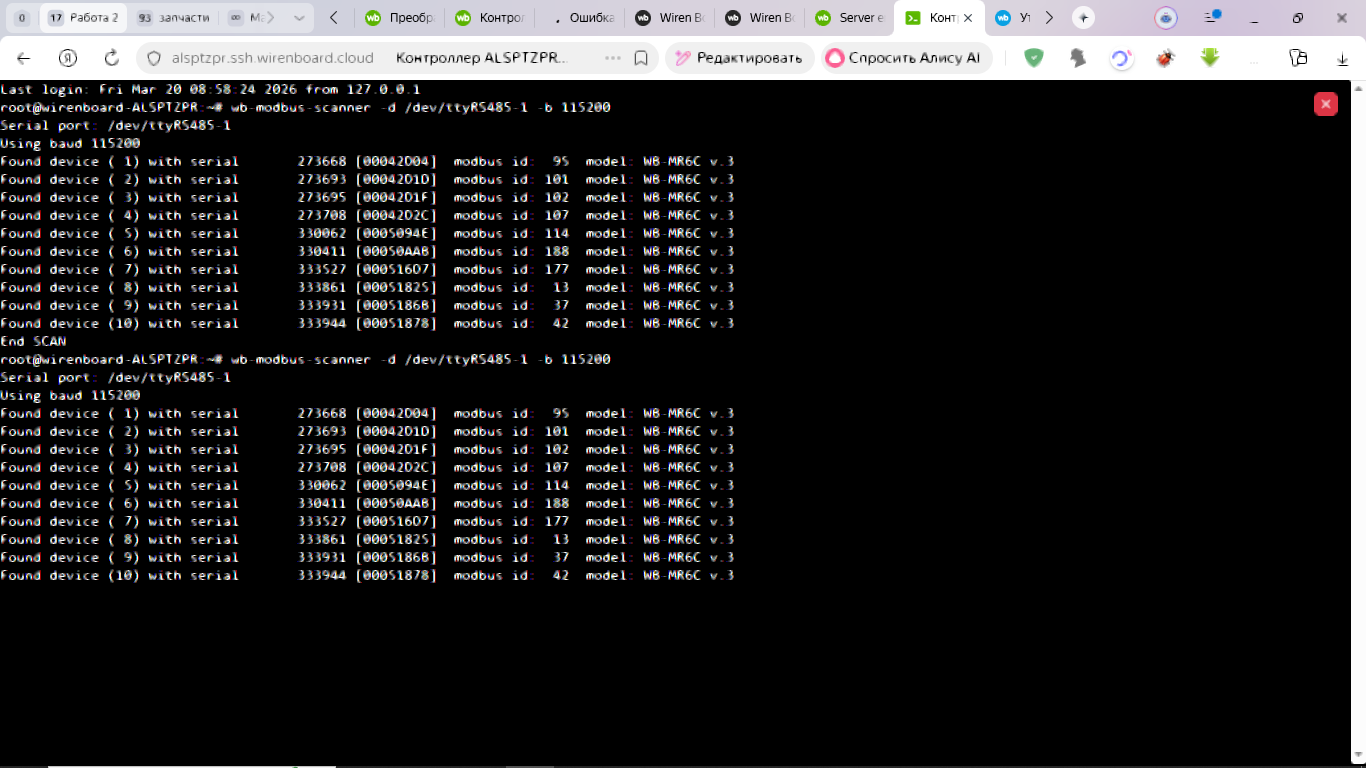Go back using the browser back arrow
This screenshot has width=1366, height=768.
[24, 58]
